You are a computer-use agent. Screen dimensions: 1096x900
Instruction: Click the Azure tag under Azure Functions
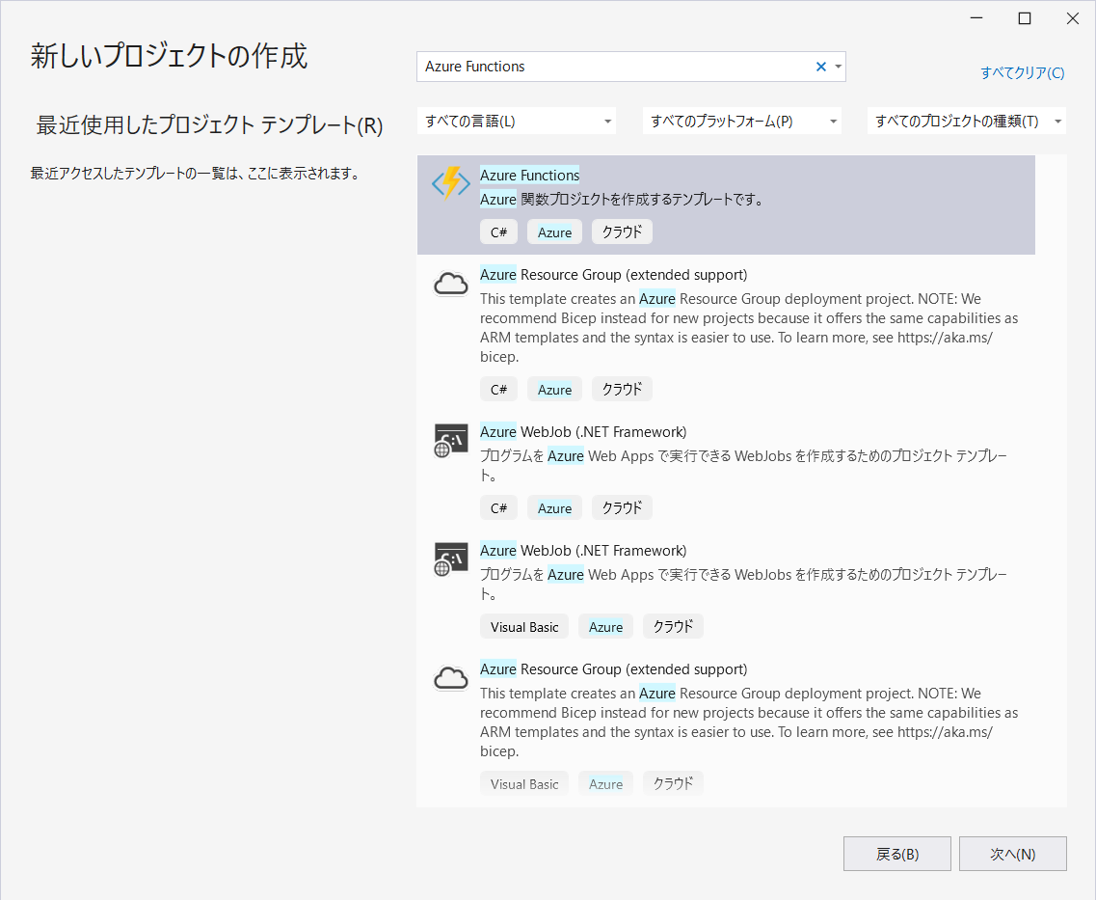554,232
